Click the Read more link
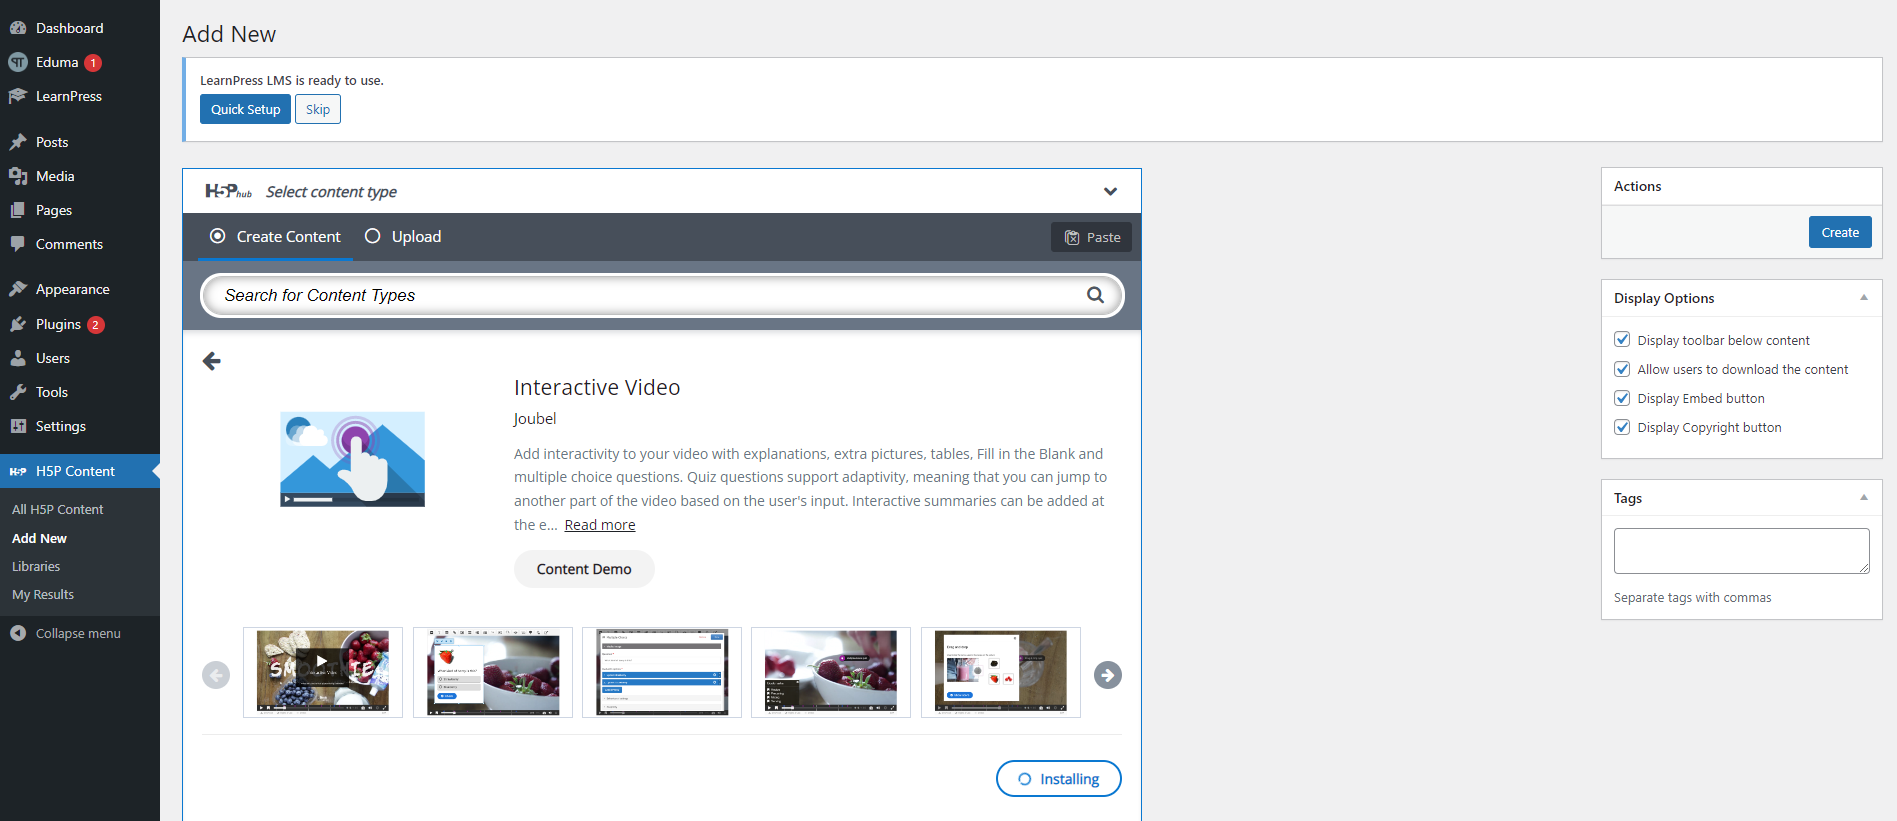1897x821 pixels. point(600,525)
